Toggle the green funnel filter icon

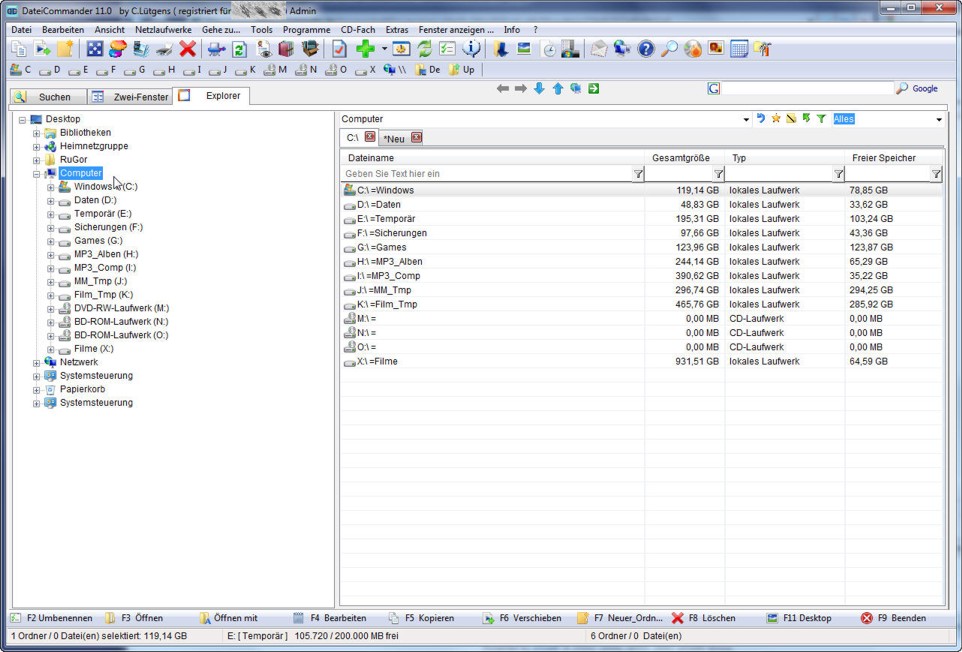coord(821,119)
